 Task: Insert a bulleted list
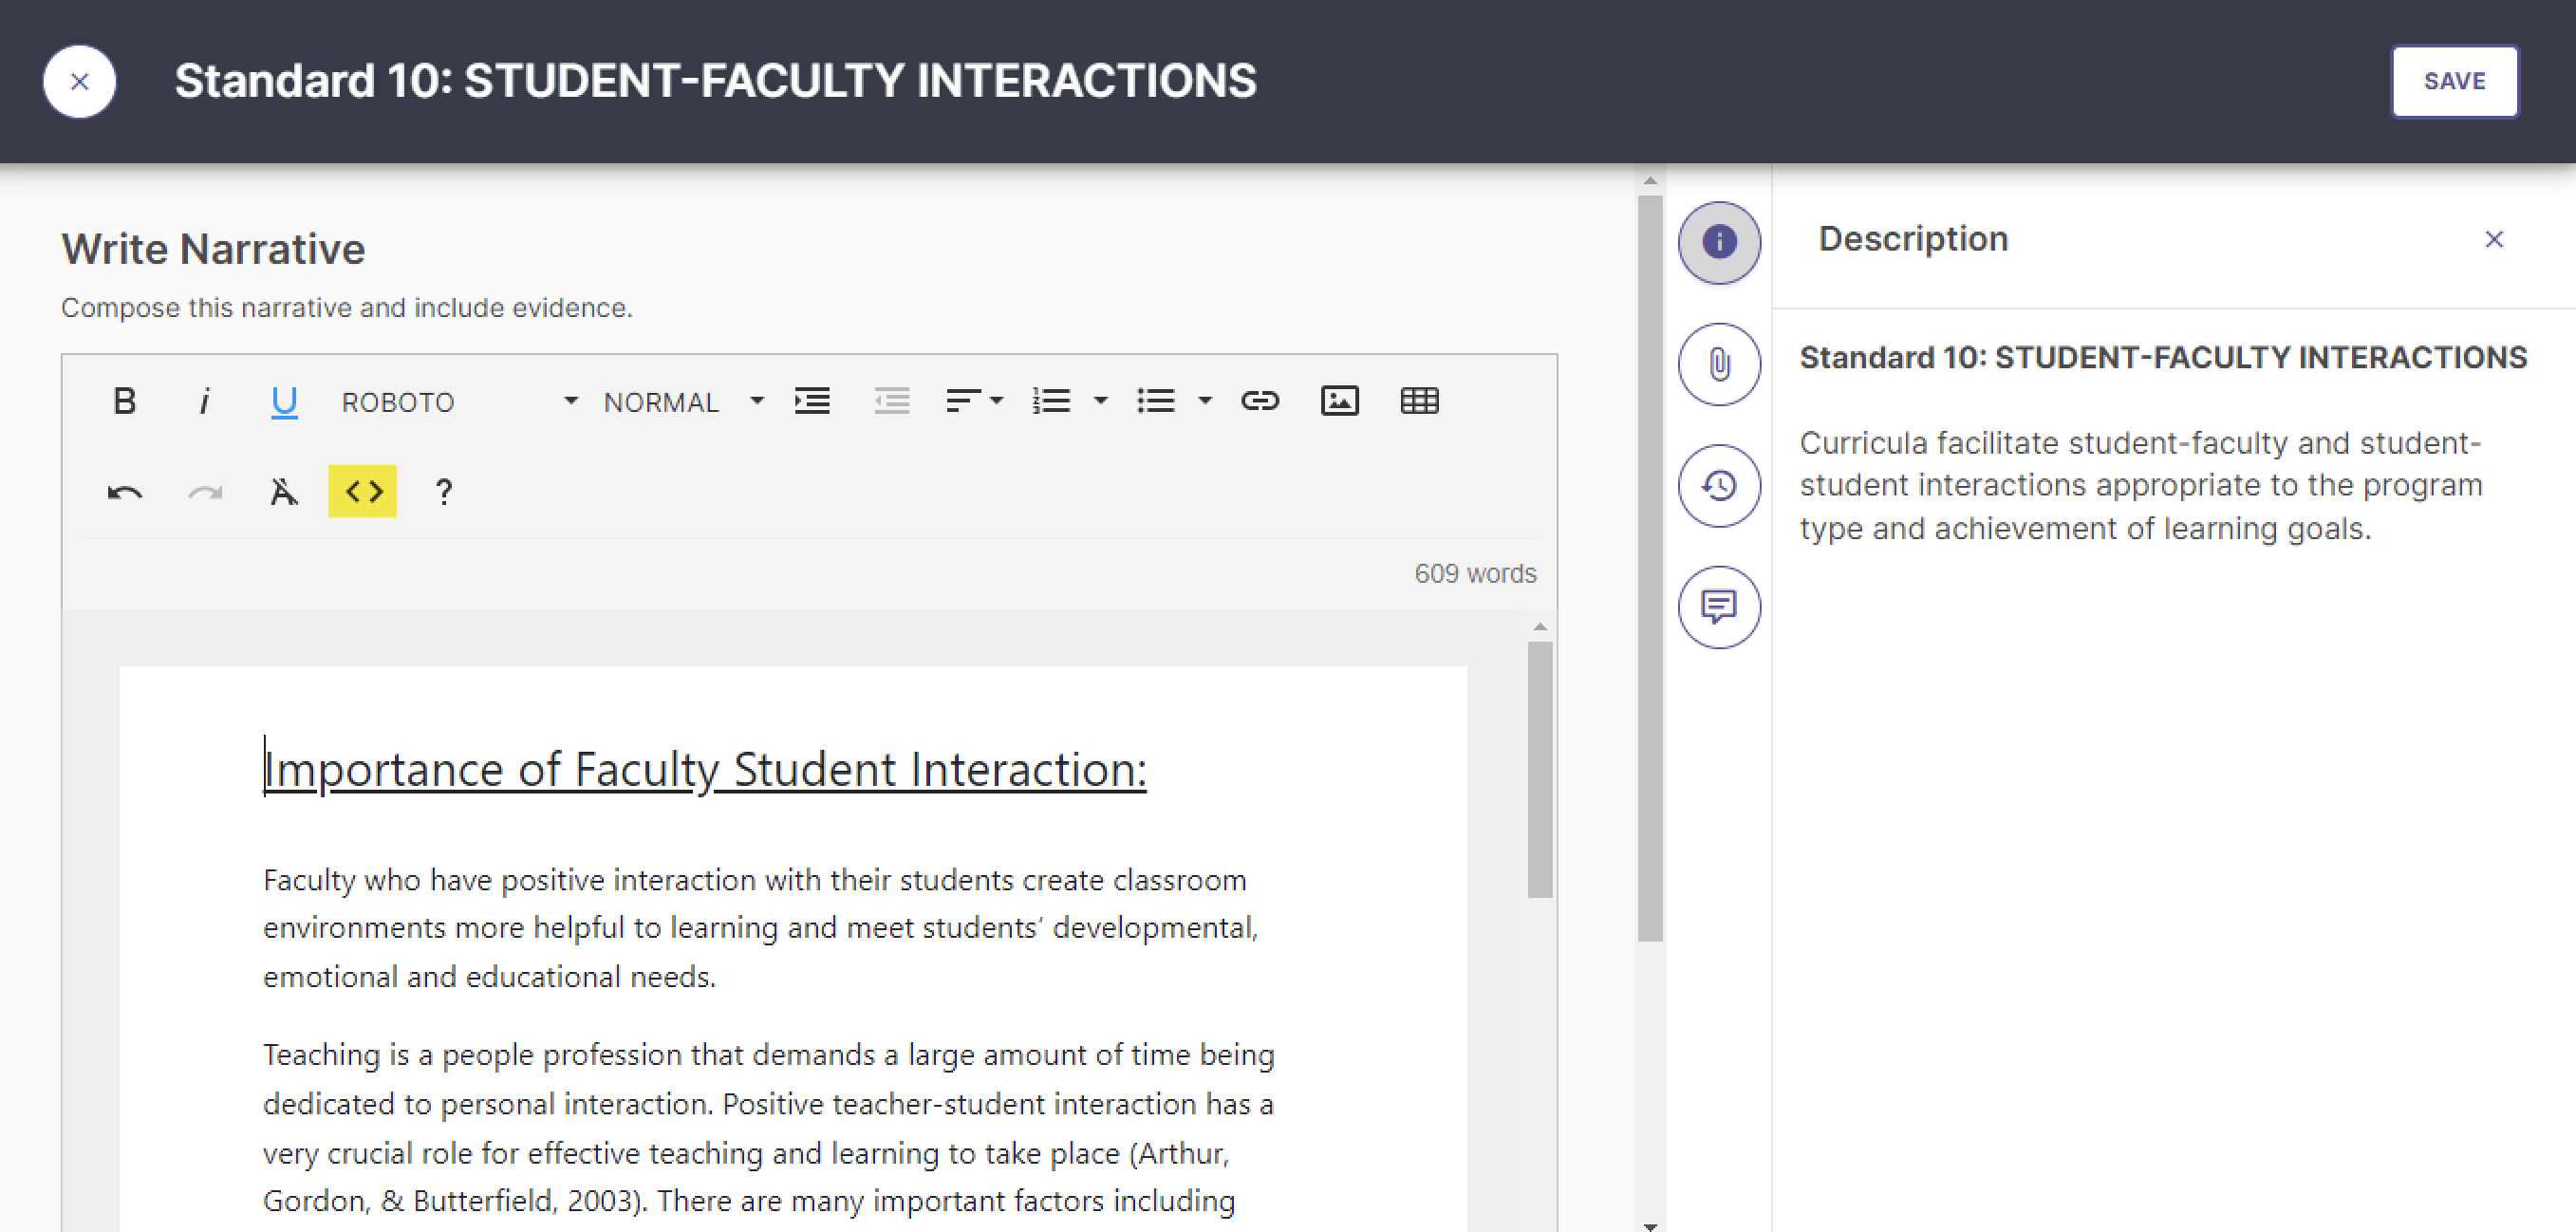1156,401
